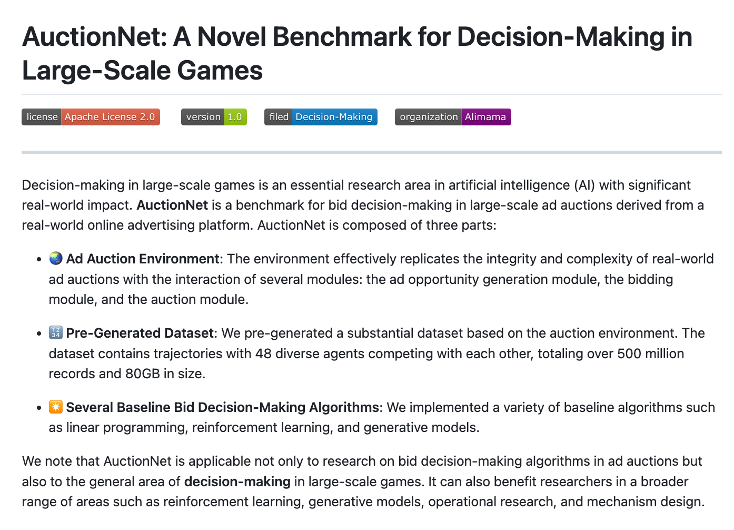Click the globe emoji beside Ad Auction Environment
734x530 pixels.
click(56, 258)
